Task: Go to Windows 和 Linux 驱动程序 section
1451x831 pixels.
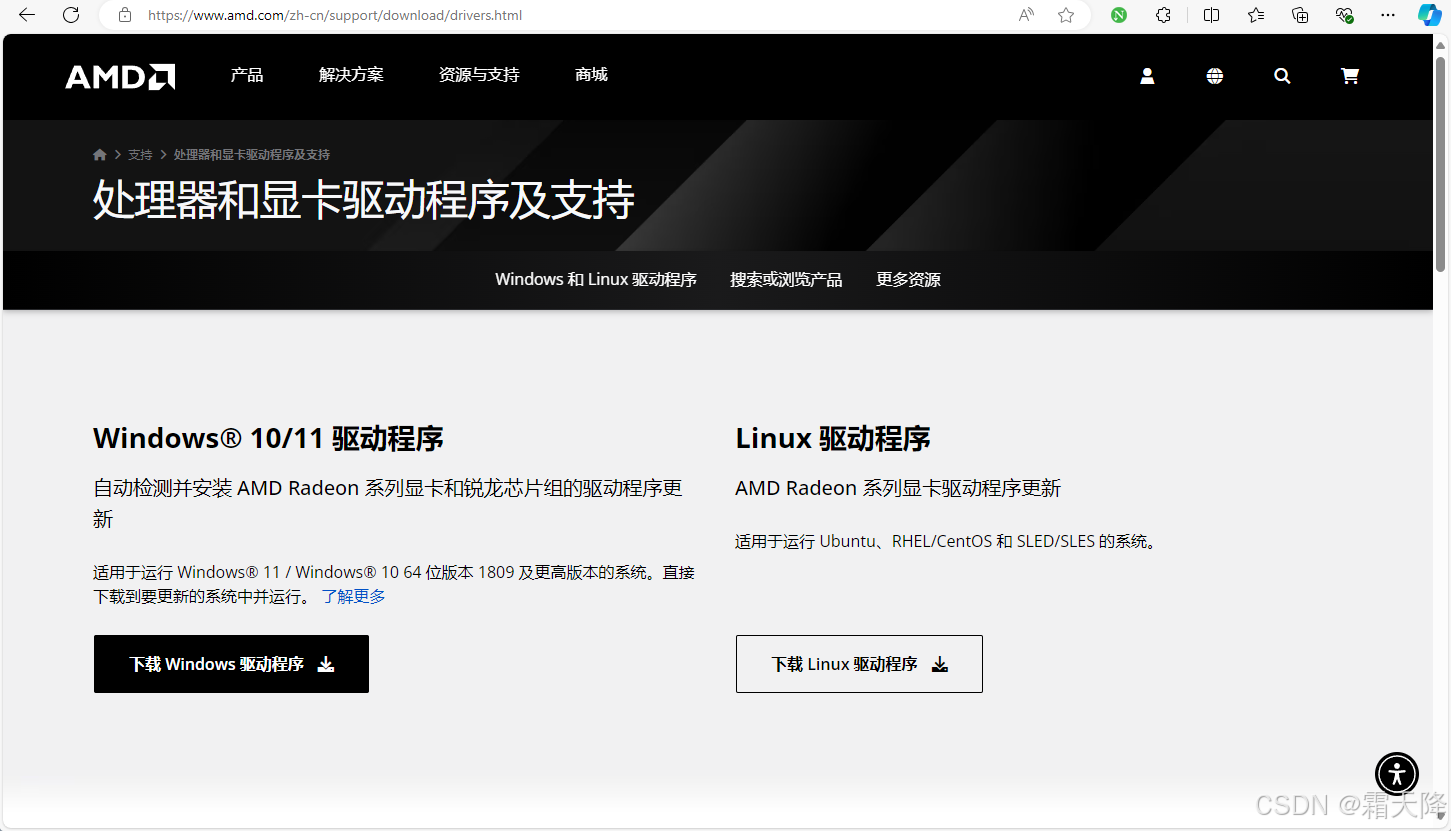Action: [596, 280]
